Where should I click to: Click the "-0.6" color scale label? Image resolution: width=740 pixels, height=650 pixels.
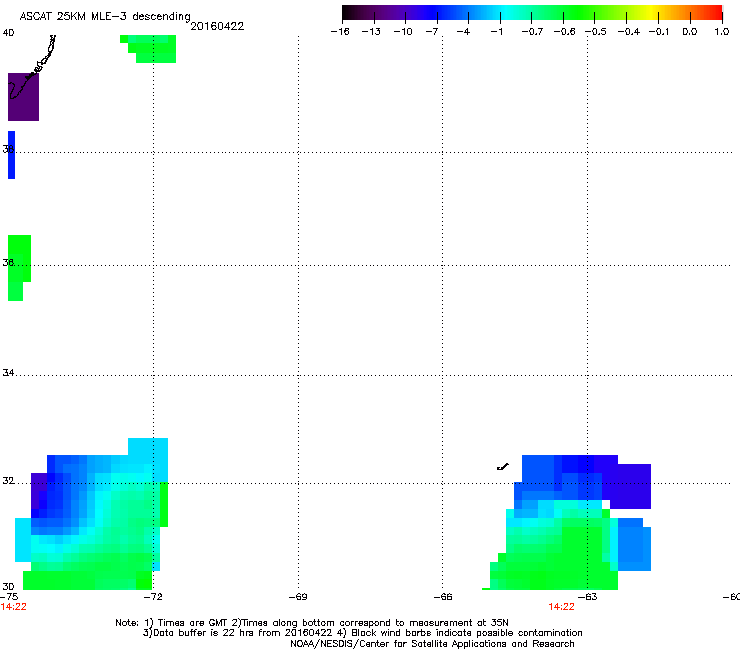click(564, 32)
